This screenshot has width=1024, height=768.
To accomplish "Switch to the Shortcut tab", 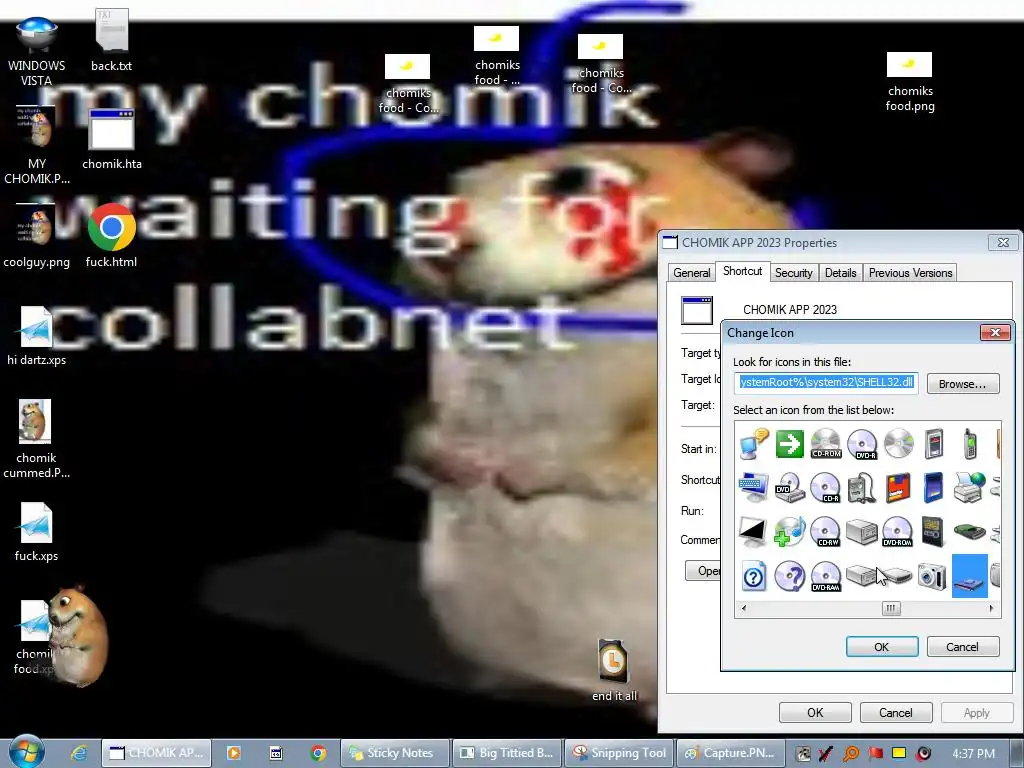I will click(743, 271).
